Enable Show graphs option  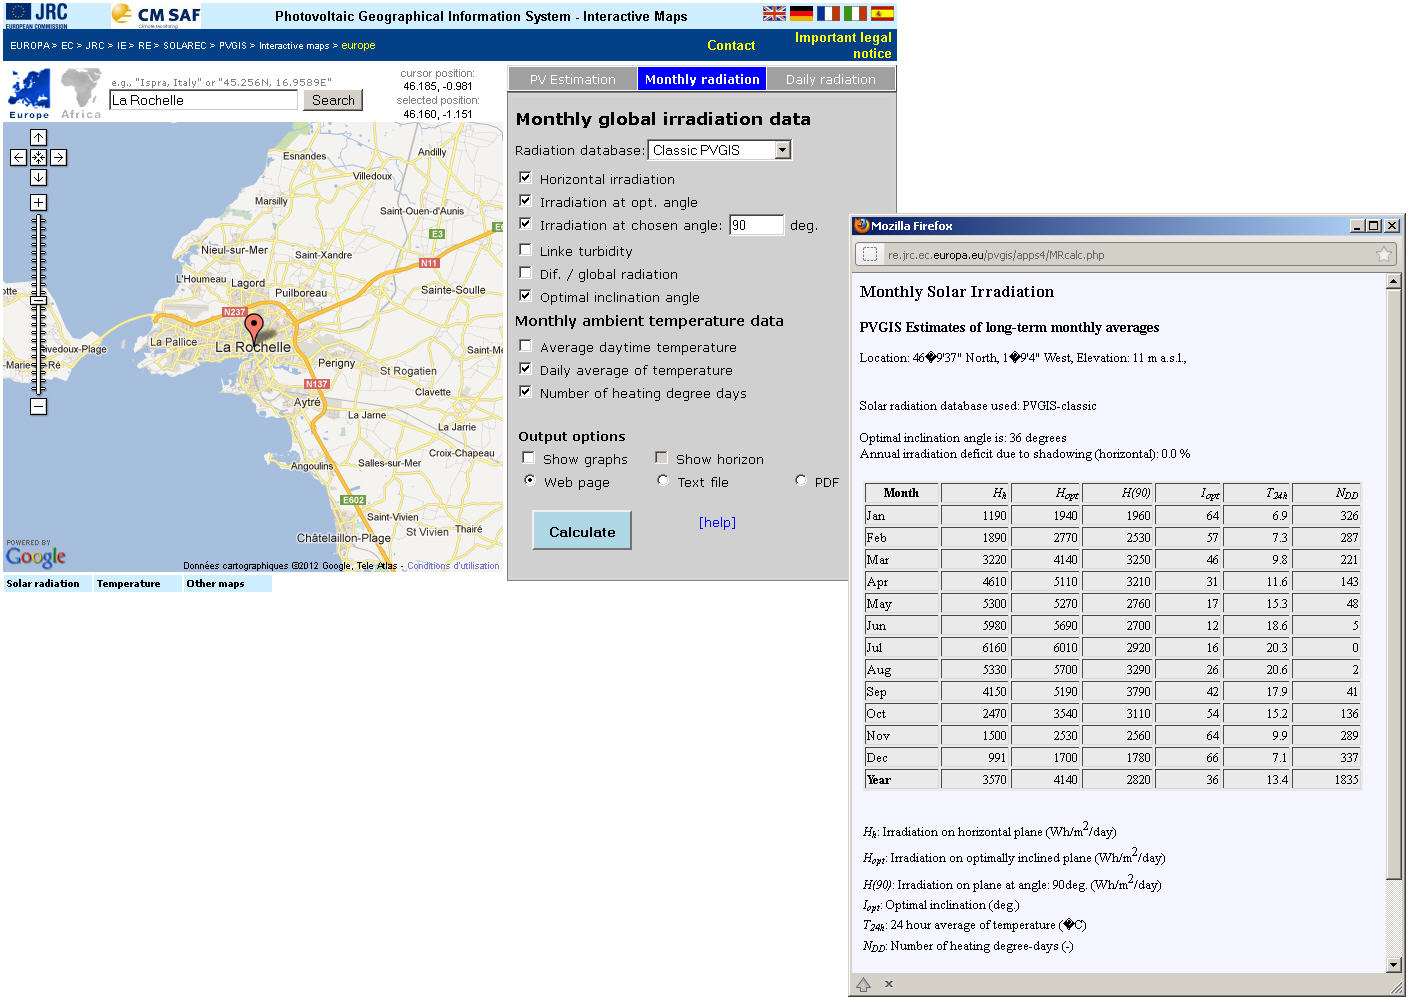click(x=528, y=458)
